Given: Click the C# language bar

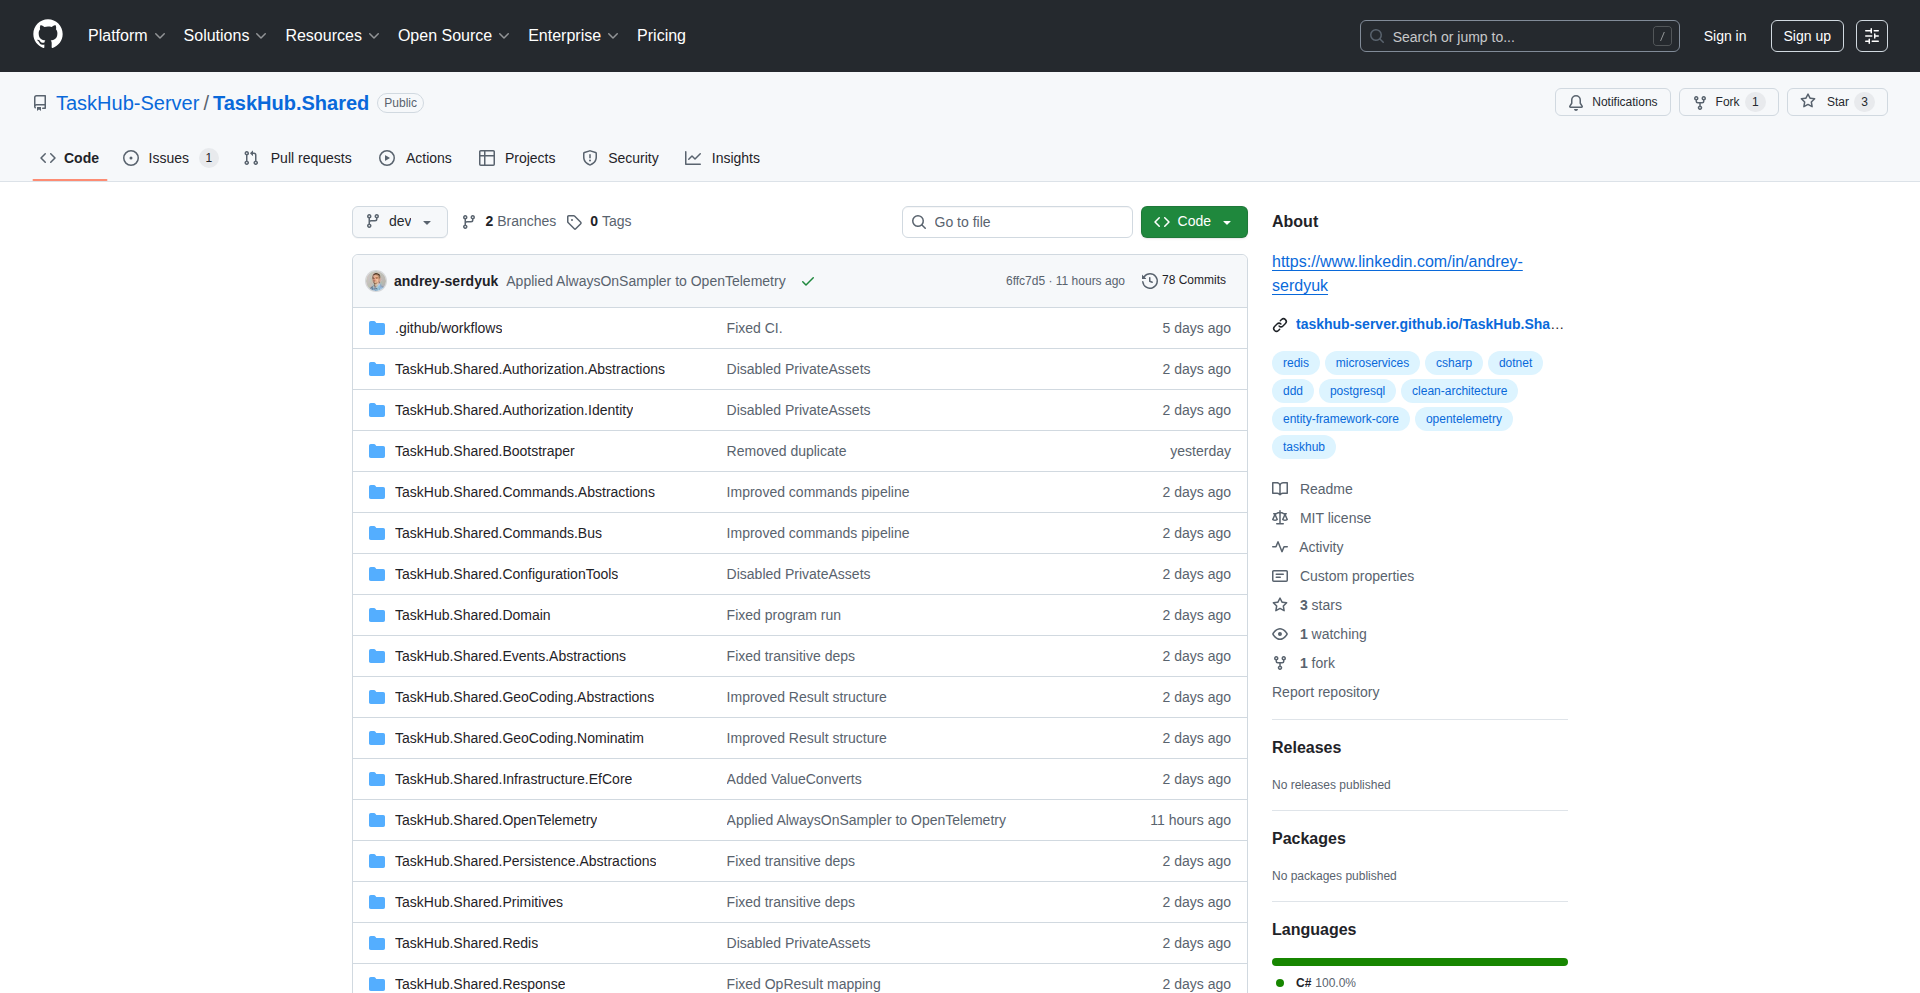Looking at the screenshot, I should (1419, 962).
